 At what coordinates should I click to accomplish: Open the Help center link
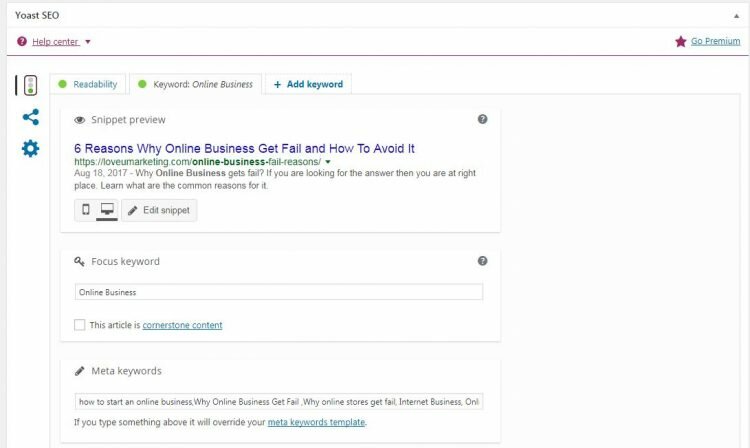click(55, 42)
